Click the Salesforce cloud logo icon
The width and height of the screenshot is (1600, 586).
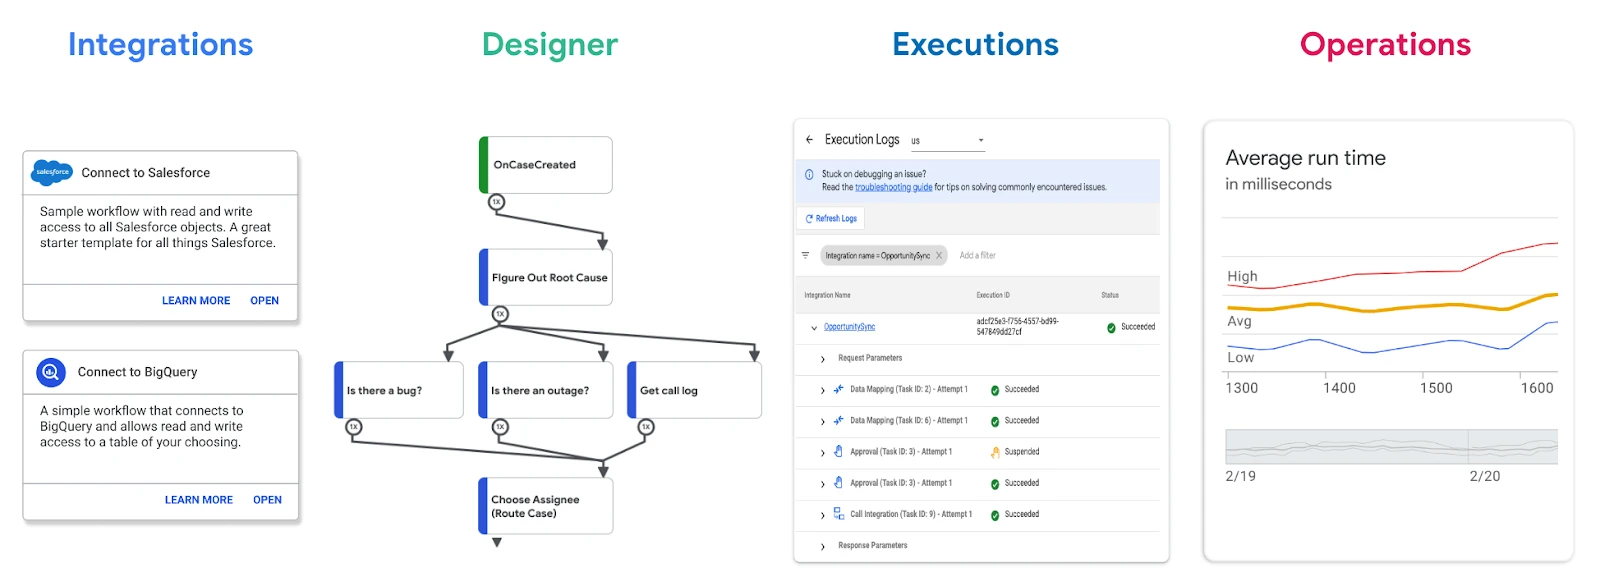coord(52,172)
